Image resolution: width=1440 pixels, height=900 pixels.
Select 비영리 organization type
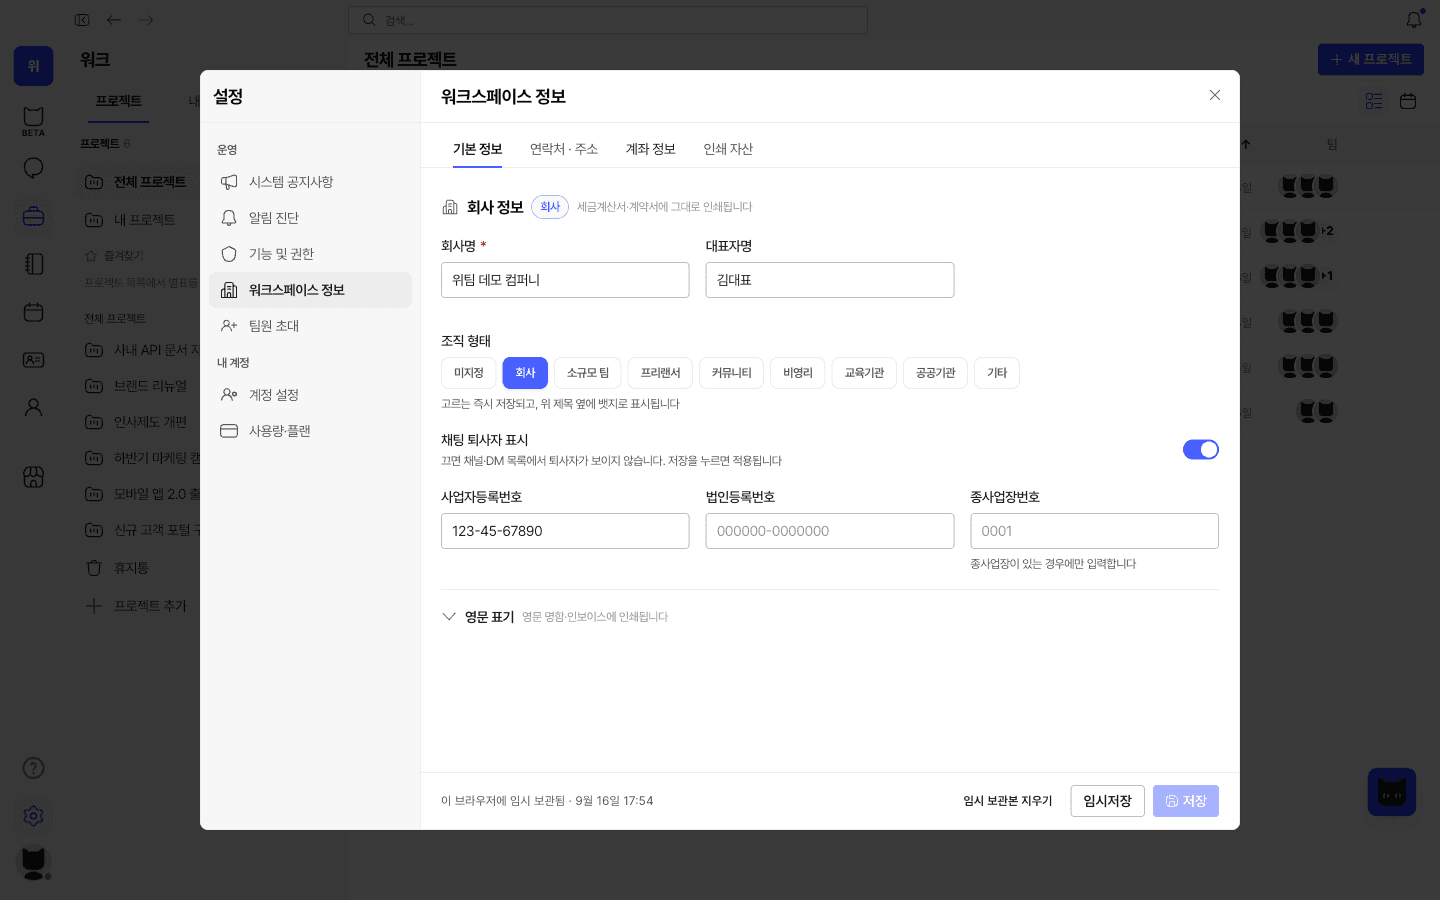pyautogui.click(x=798, y=373)
